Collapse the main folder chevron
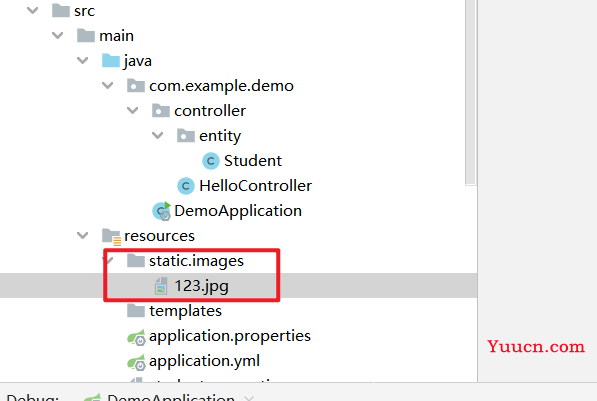The image size is (597, 401). click(x=57, y=36)
